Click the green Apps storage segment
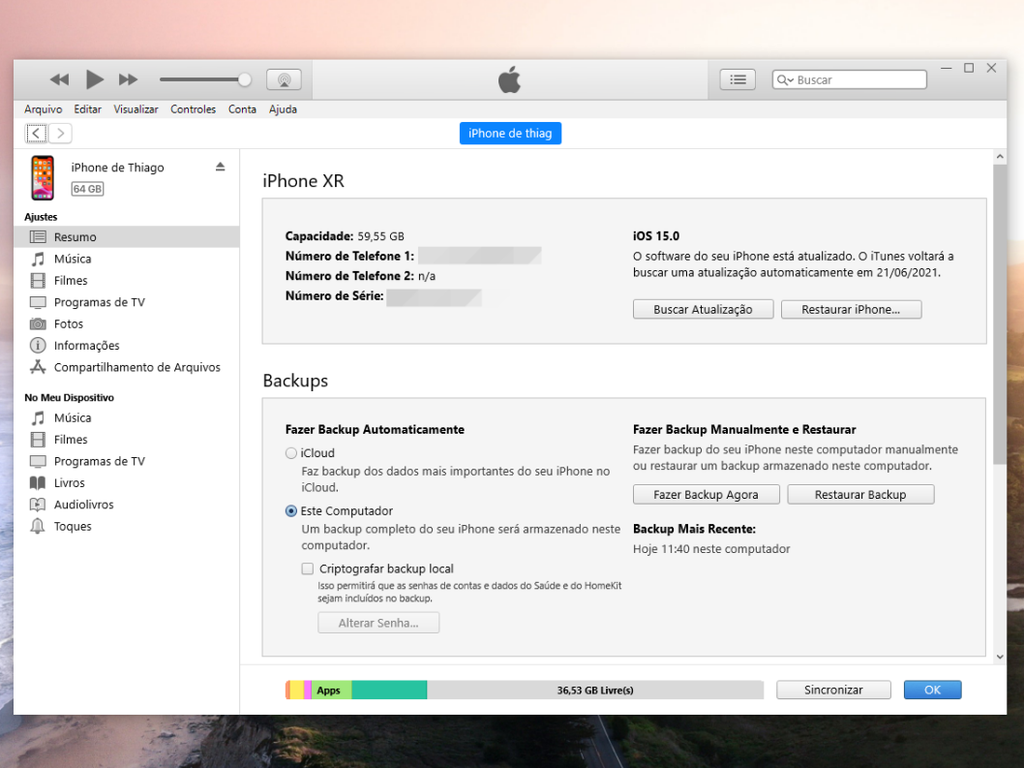This screenshot has height=768, width=1024. [x=332, y=690]
